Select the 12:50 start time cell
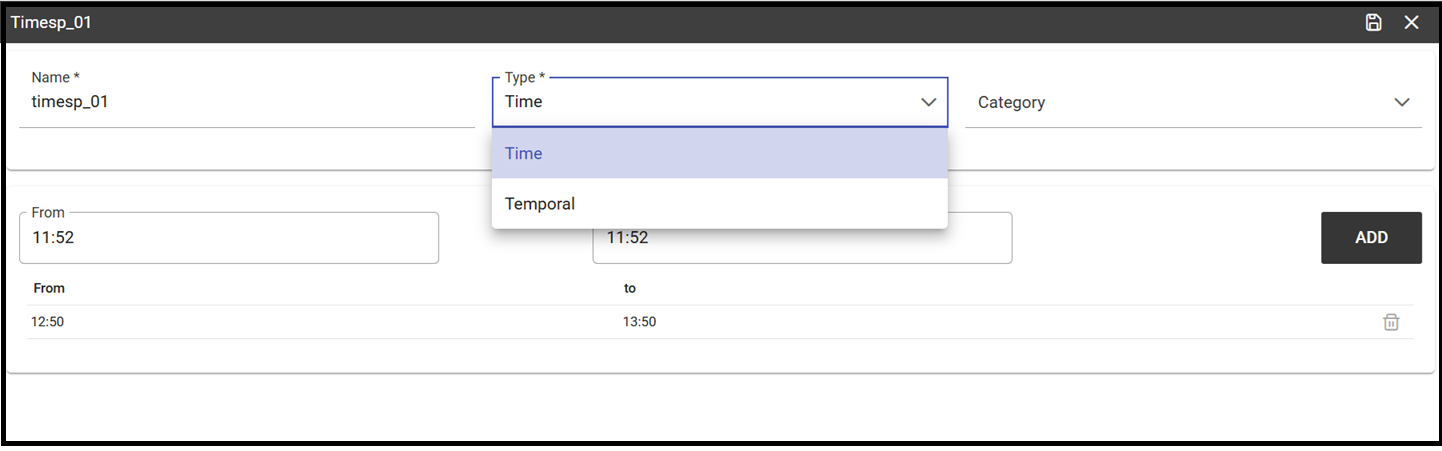 48,322
